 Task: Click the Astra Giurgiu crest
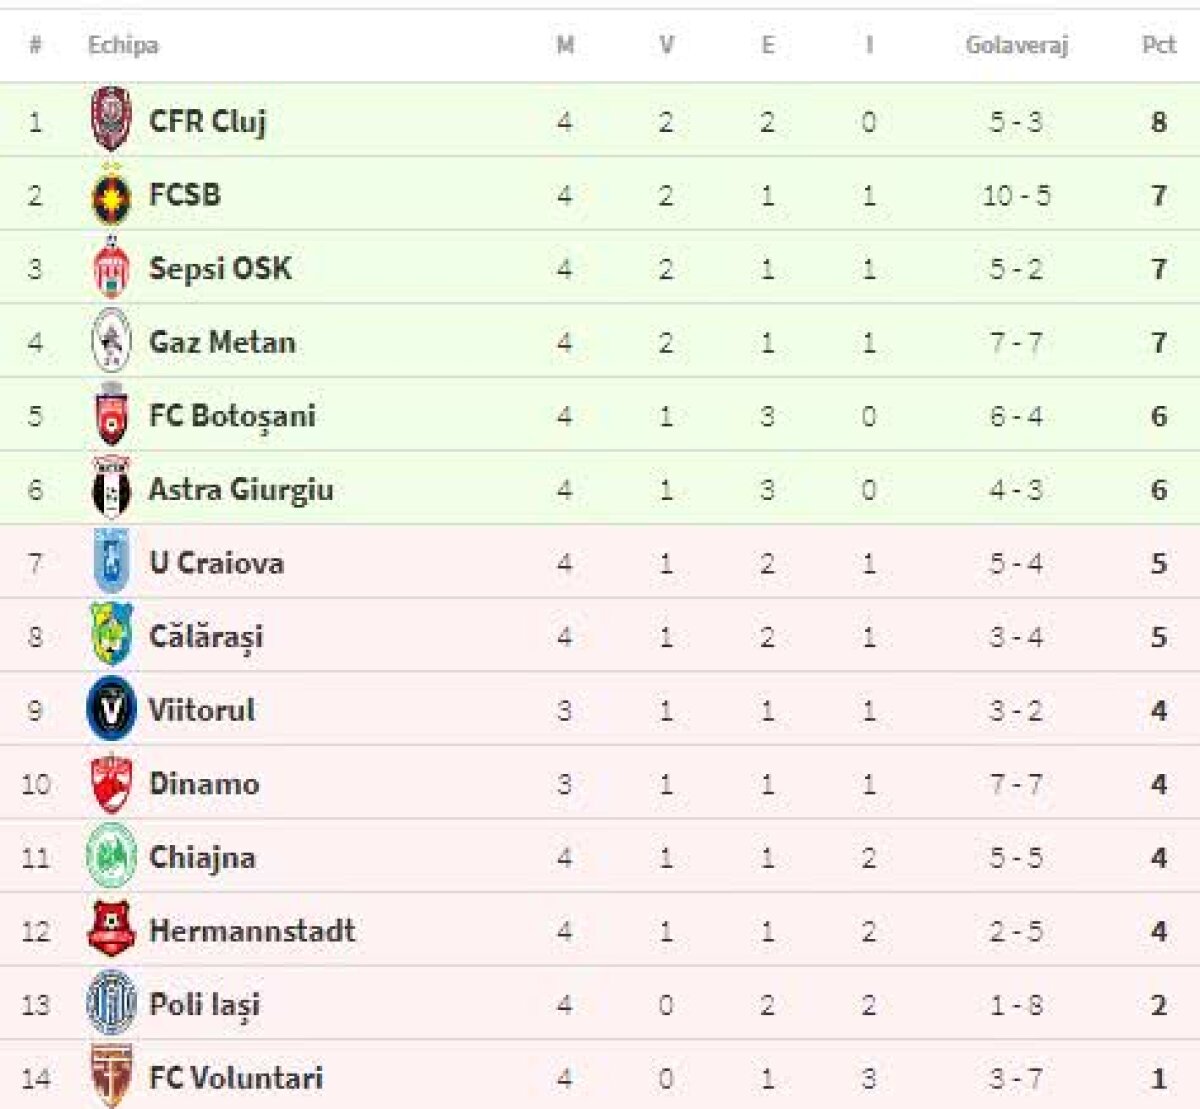tap(111, 489)
